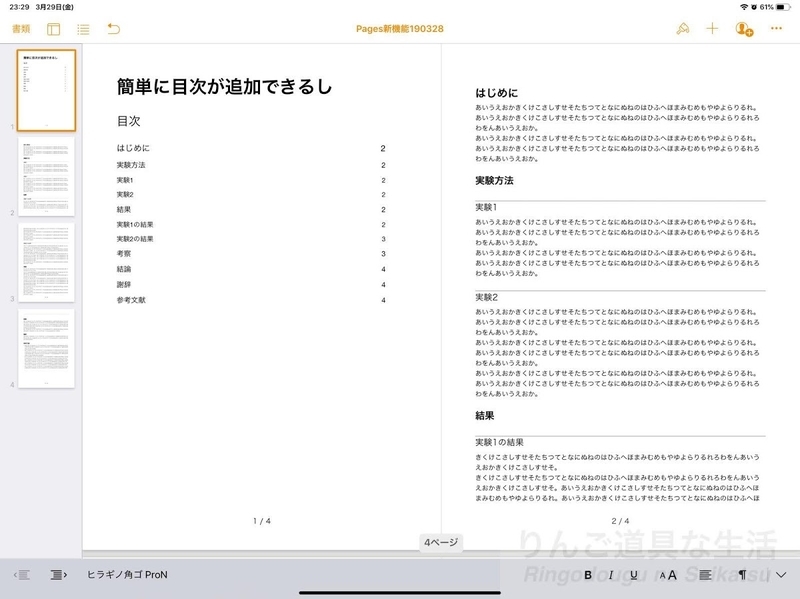Insert content using the plus icon
The image size is (800, 599).
coord(714,29)
